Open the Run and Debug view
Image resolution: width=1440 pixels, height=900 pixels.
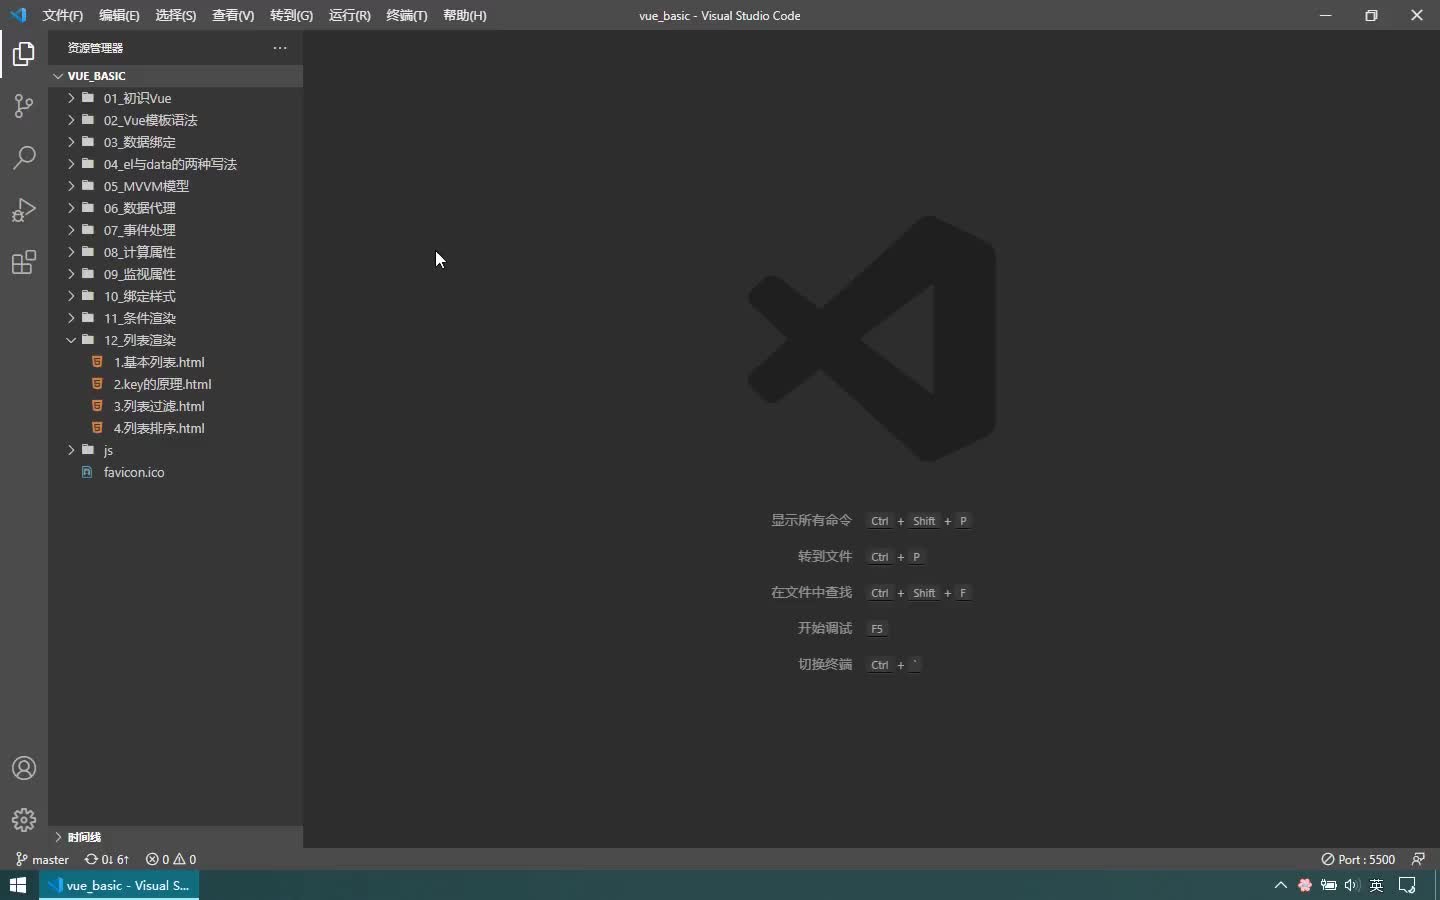(24, 210)
